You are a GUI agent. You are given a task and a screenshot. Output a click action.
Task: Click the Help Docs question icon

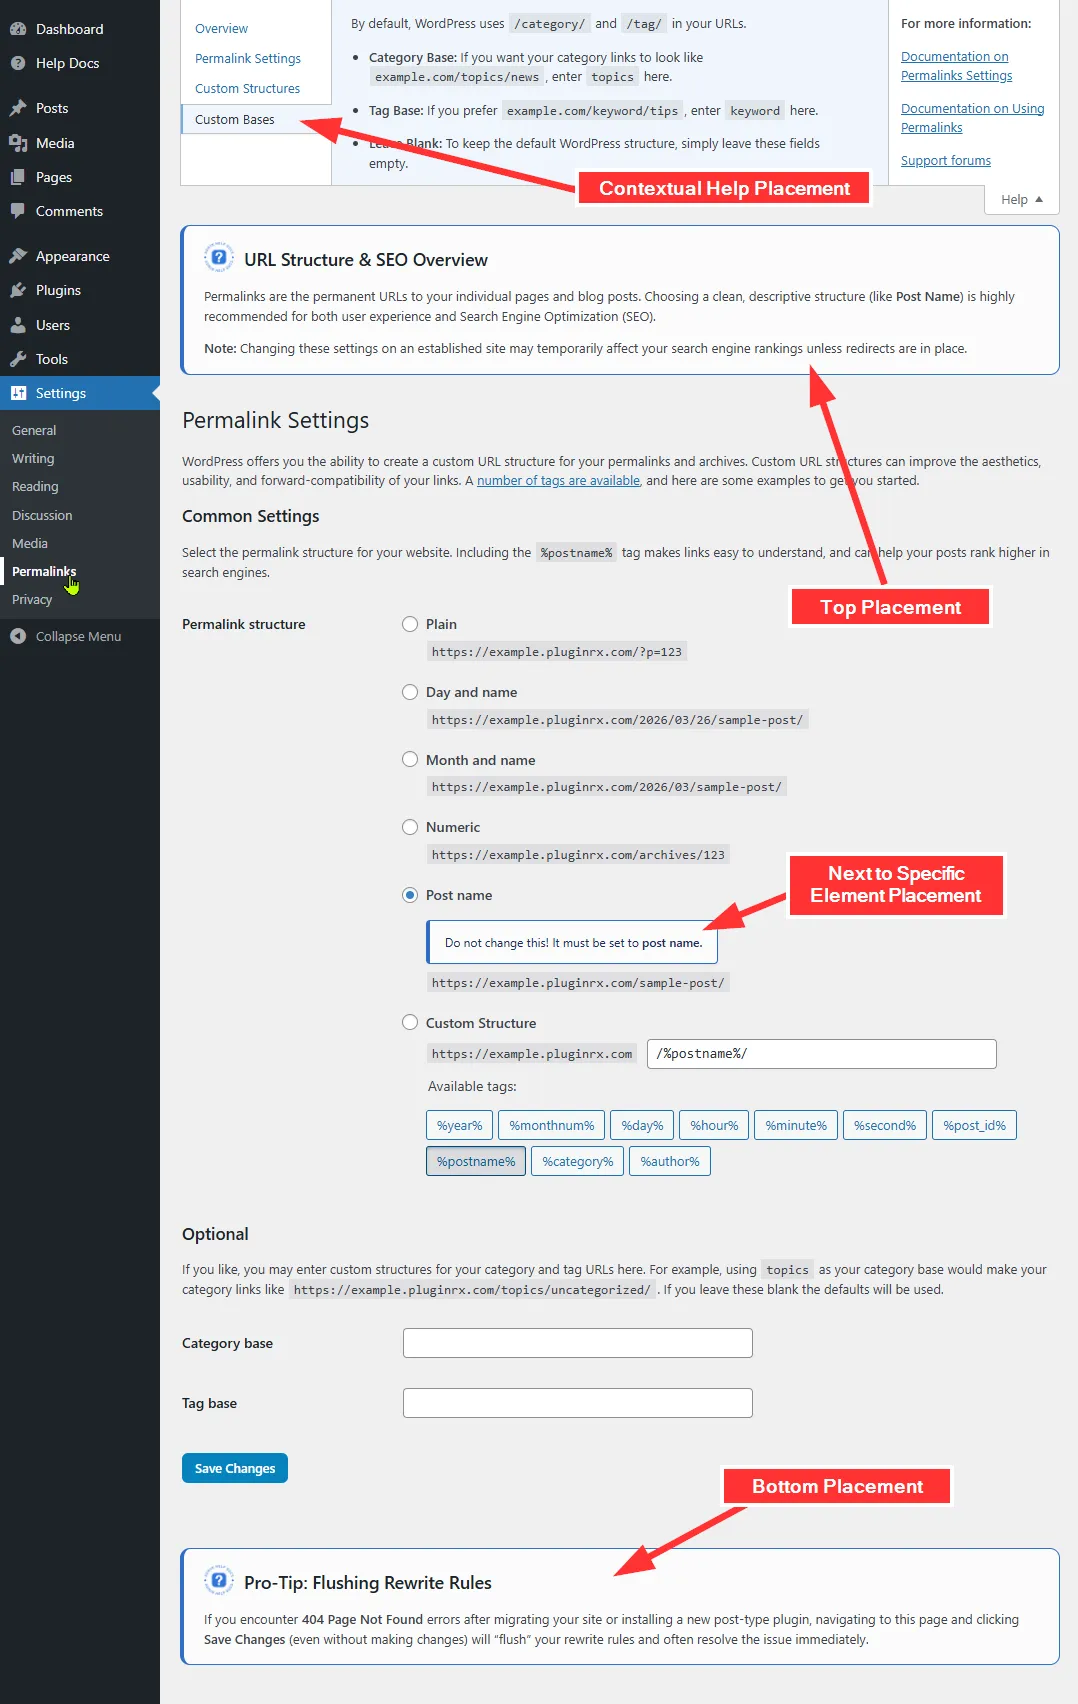(x=18, y=63)
